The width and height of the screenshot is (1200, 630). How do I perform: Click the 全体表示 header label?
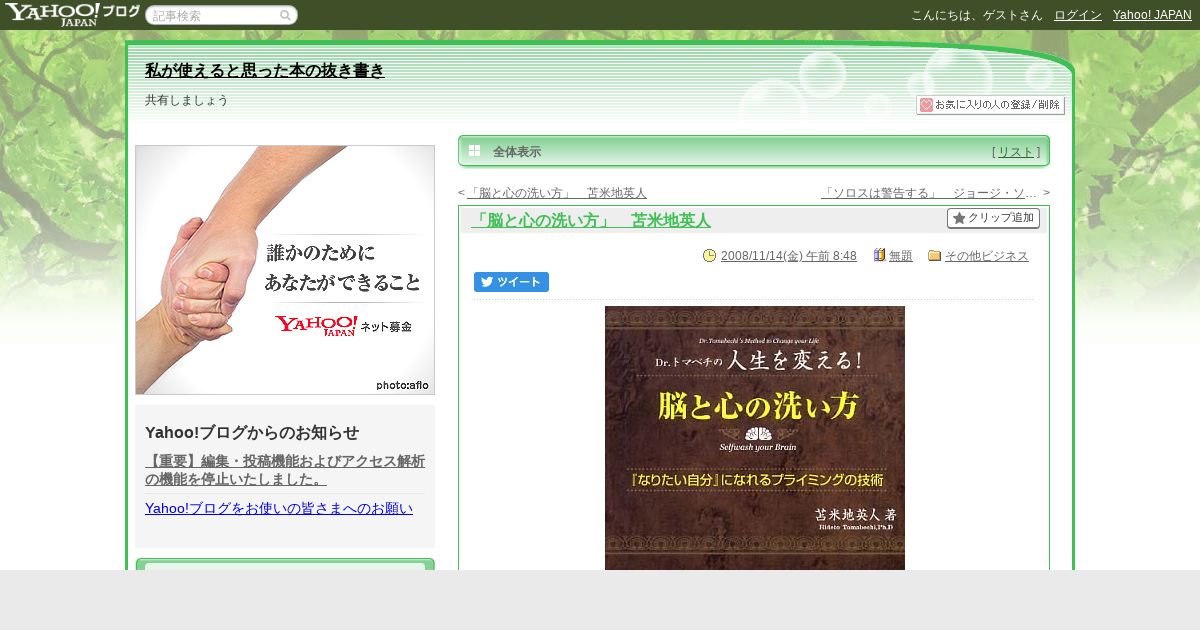pos(517,152)
